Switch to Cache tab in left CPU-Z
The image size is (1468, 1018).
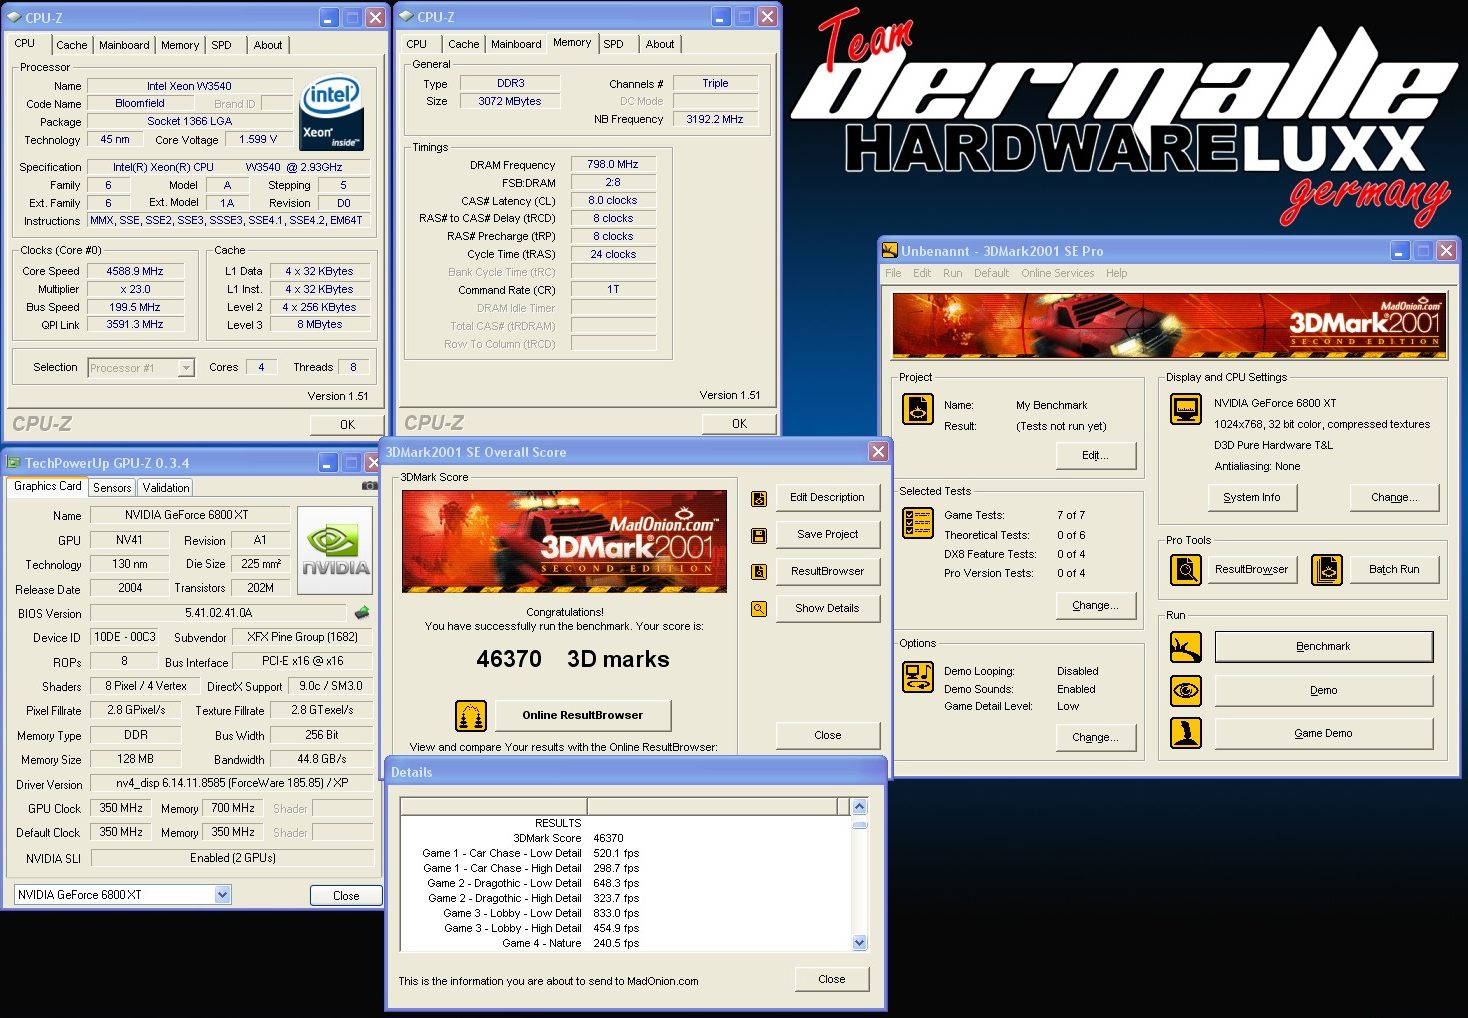[71, 45]
